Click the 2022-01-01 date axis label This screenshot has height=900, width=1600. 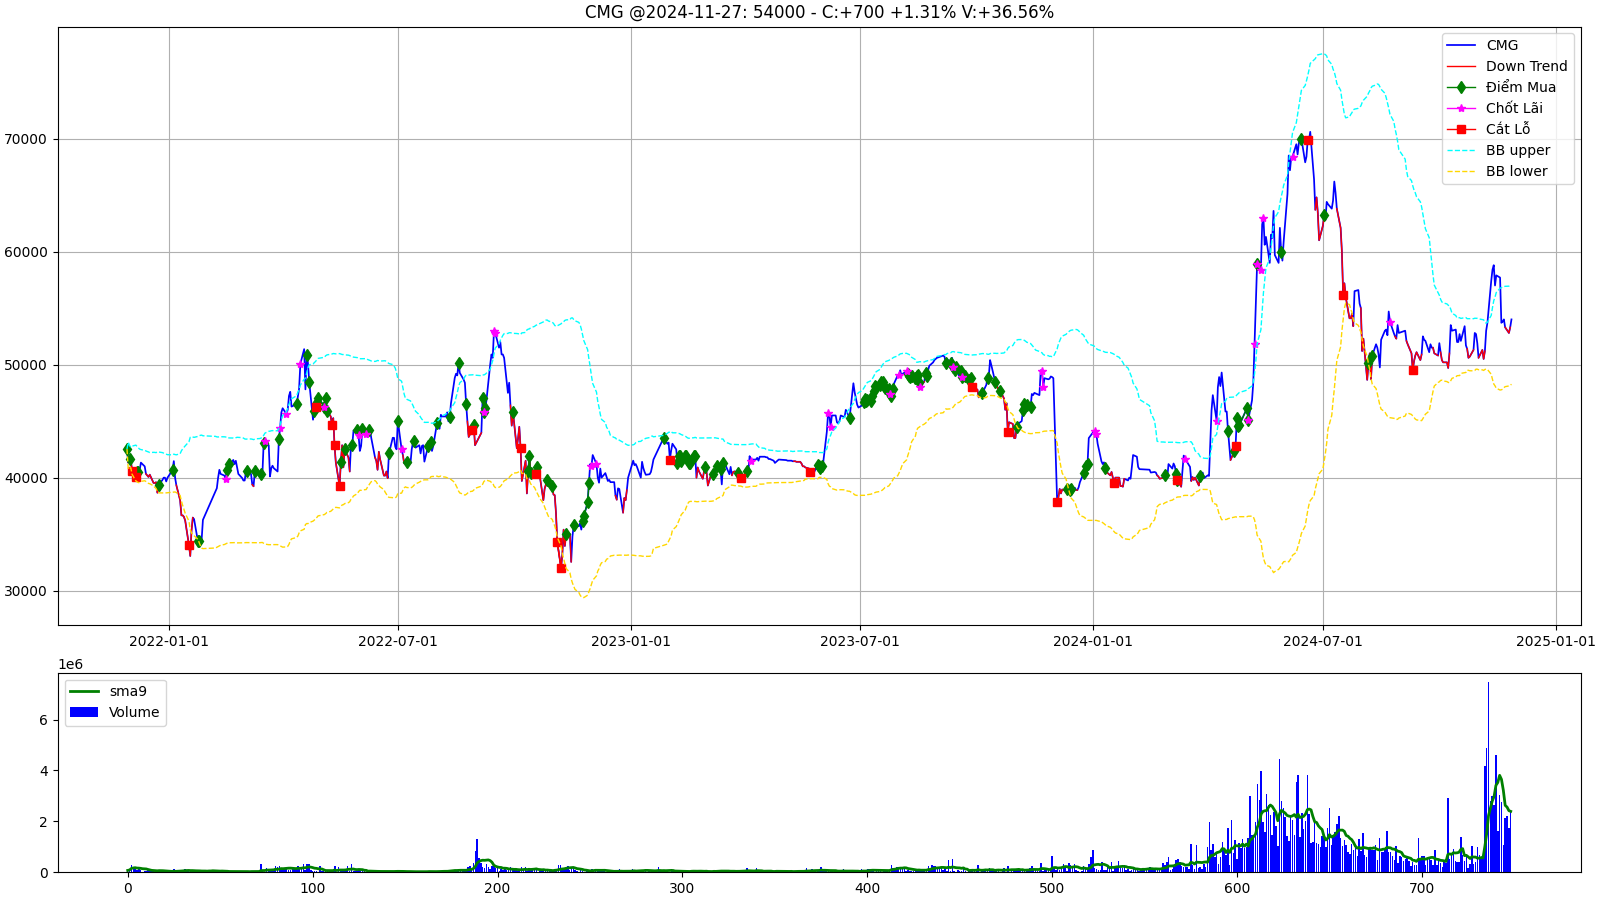pyautogui.click(x=169, y=641)
